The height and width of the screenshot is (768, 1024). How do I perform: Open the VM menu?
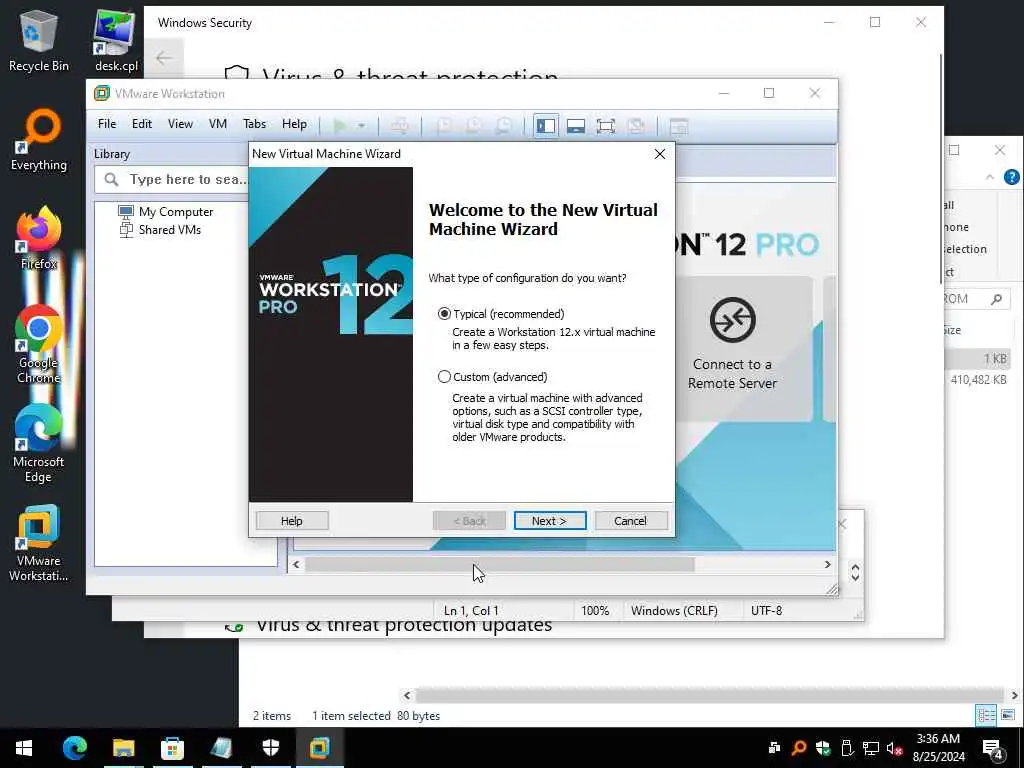(x=217, y=124)
